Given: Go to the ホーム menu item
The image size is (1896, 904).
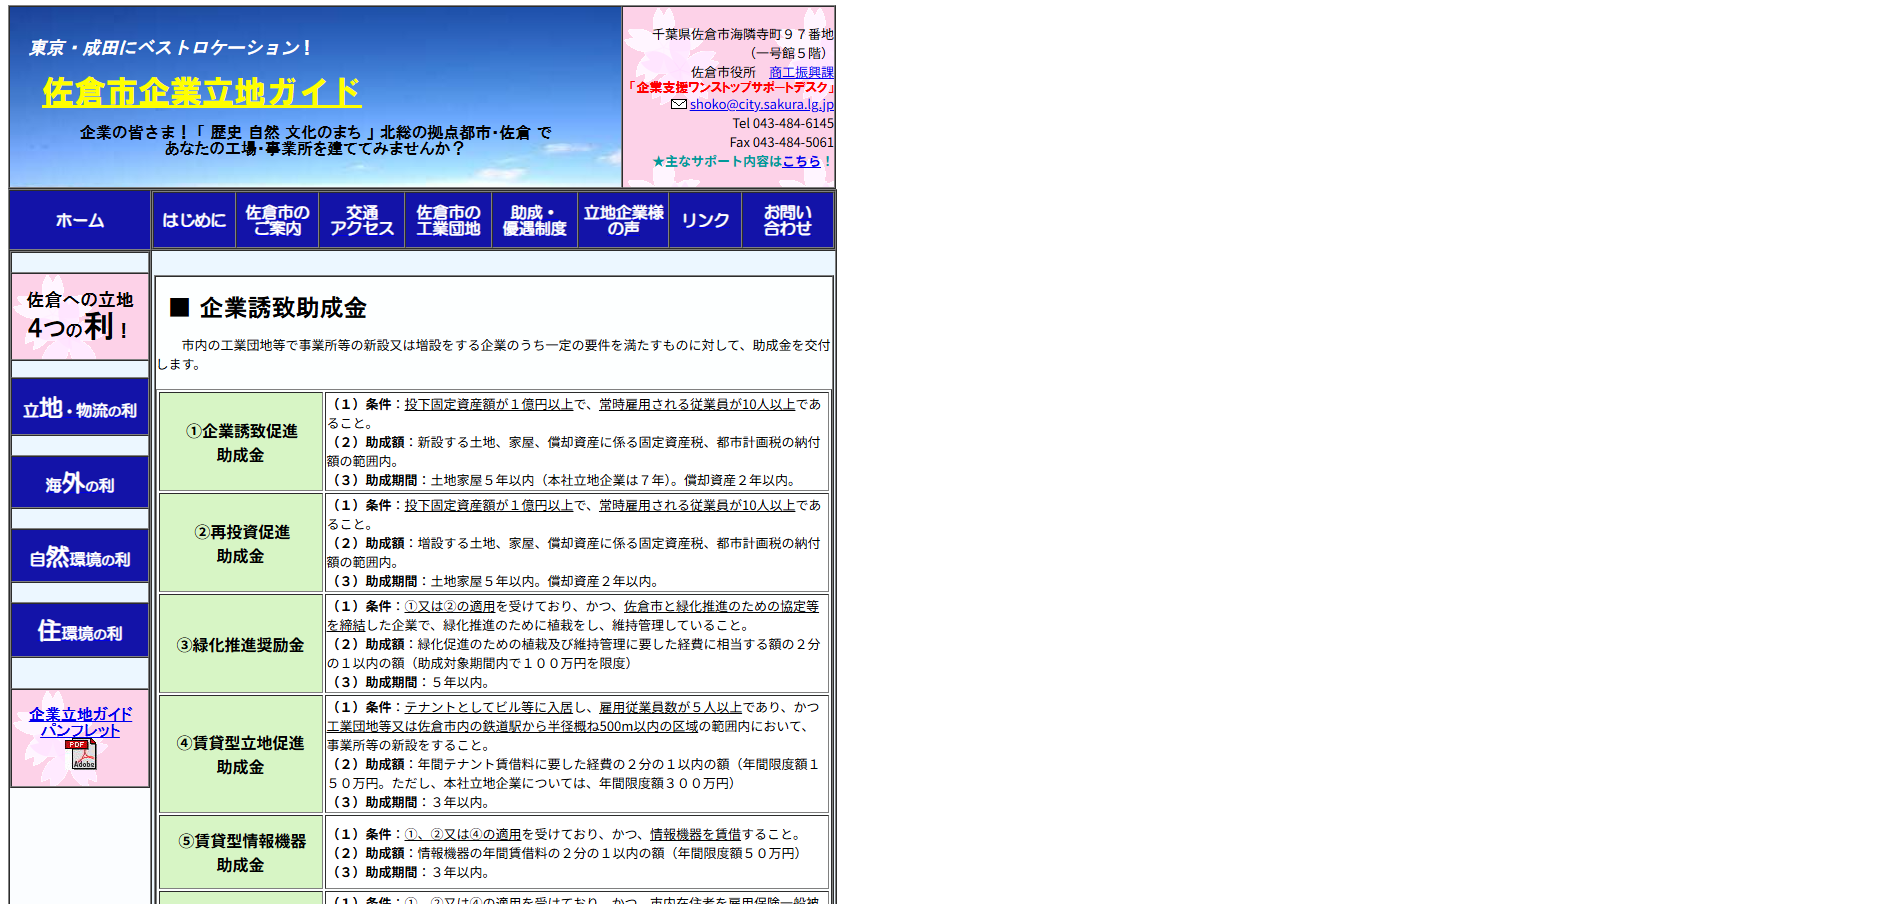Looking at the screenshot, I should click(x=80, y=220).
